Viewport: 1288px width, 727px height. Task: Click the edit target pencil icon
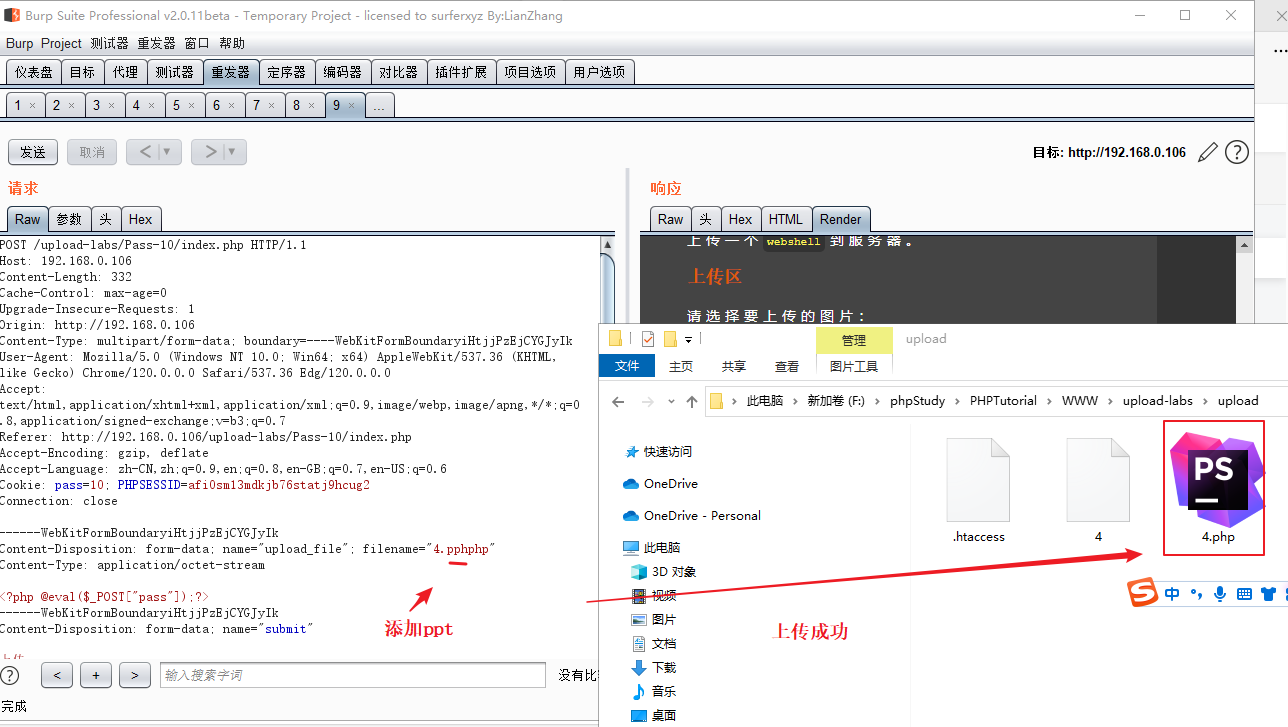[1208, 152]
